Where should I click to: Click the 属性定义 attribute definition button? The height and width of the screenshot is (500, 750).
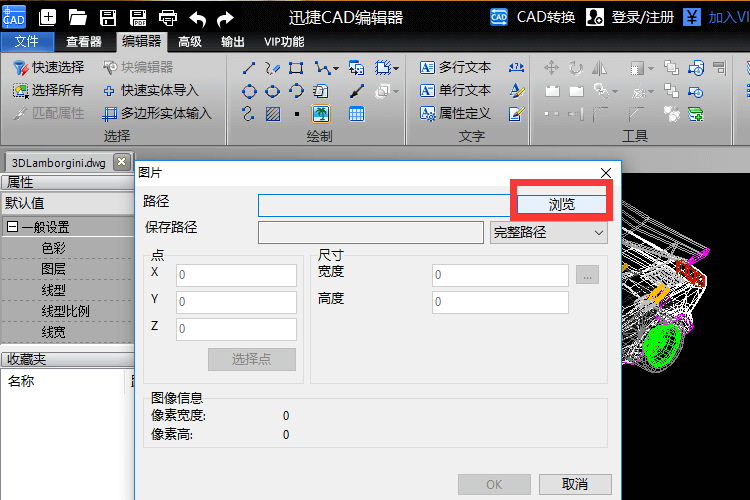pos(455,113)
